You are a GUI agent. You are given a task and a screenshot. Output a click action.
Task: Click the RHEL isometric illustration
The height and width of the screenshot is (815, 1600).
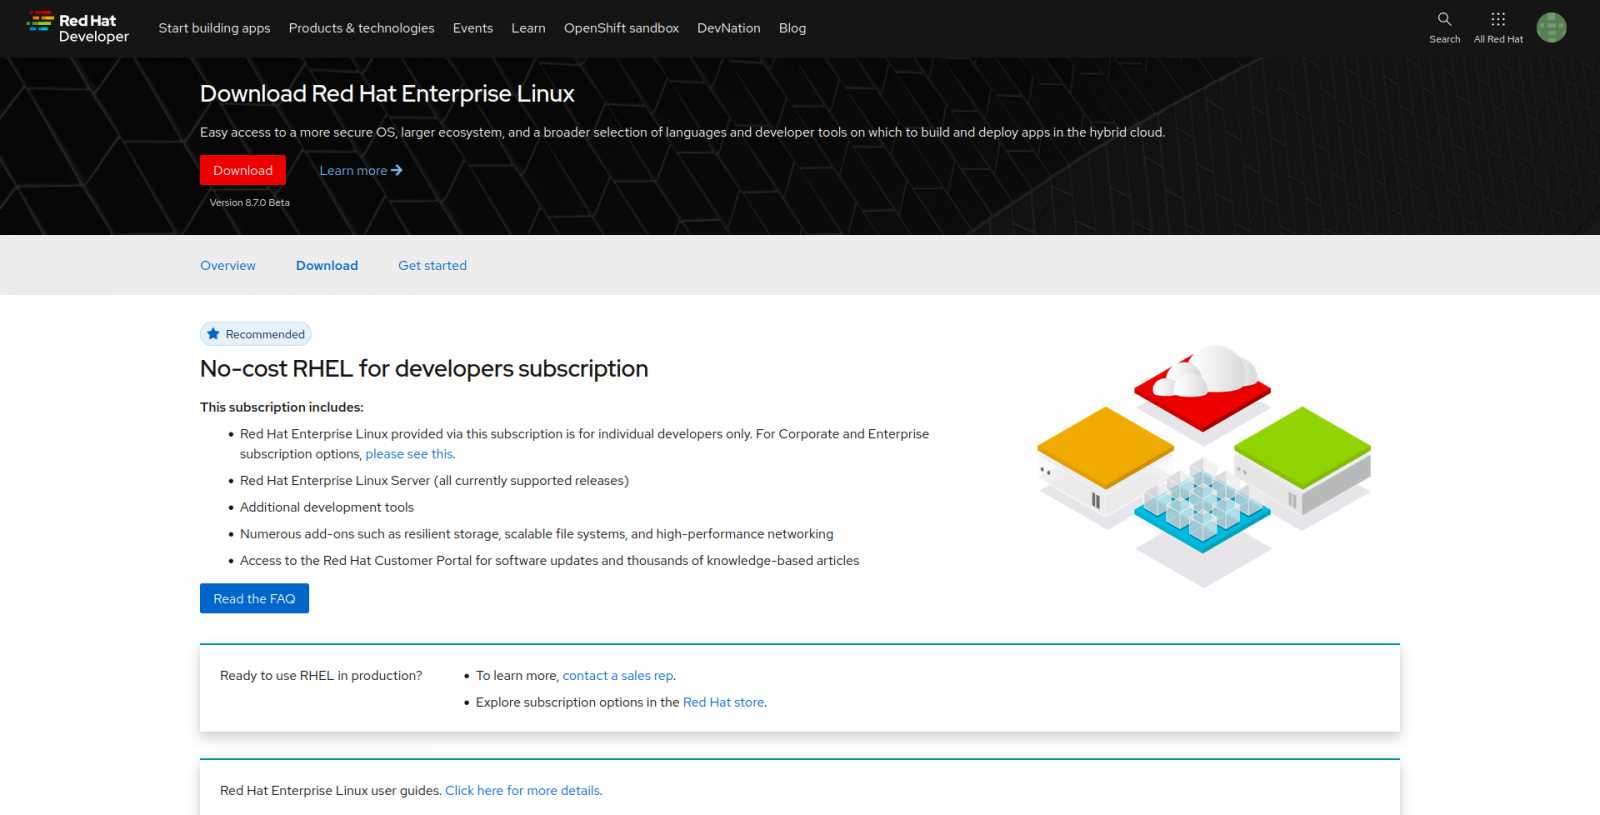[1204, 465]
